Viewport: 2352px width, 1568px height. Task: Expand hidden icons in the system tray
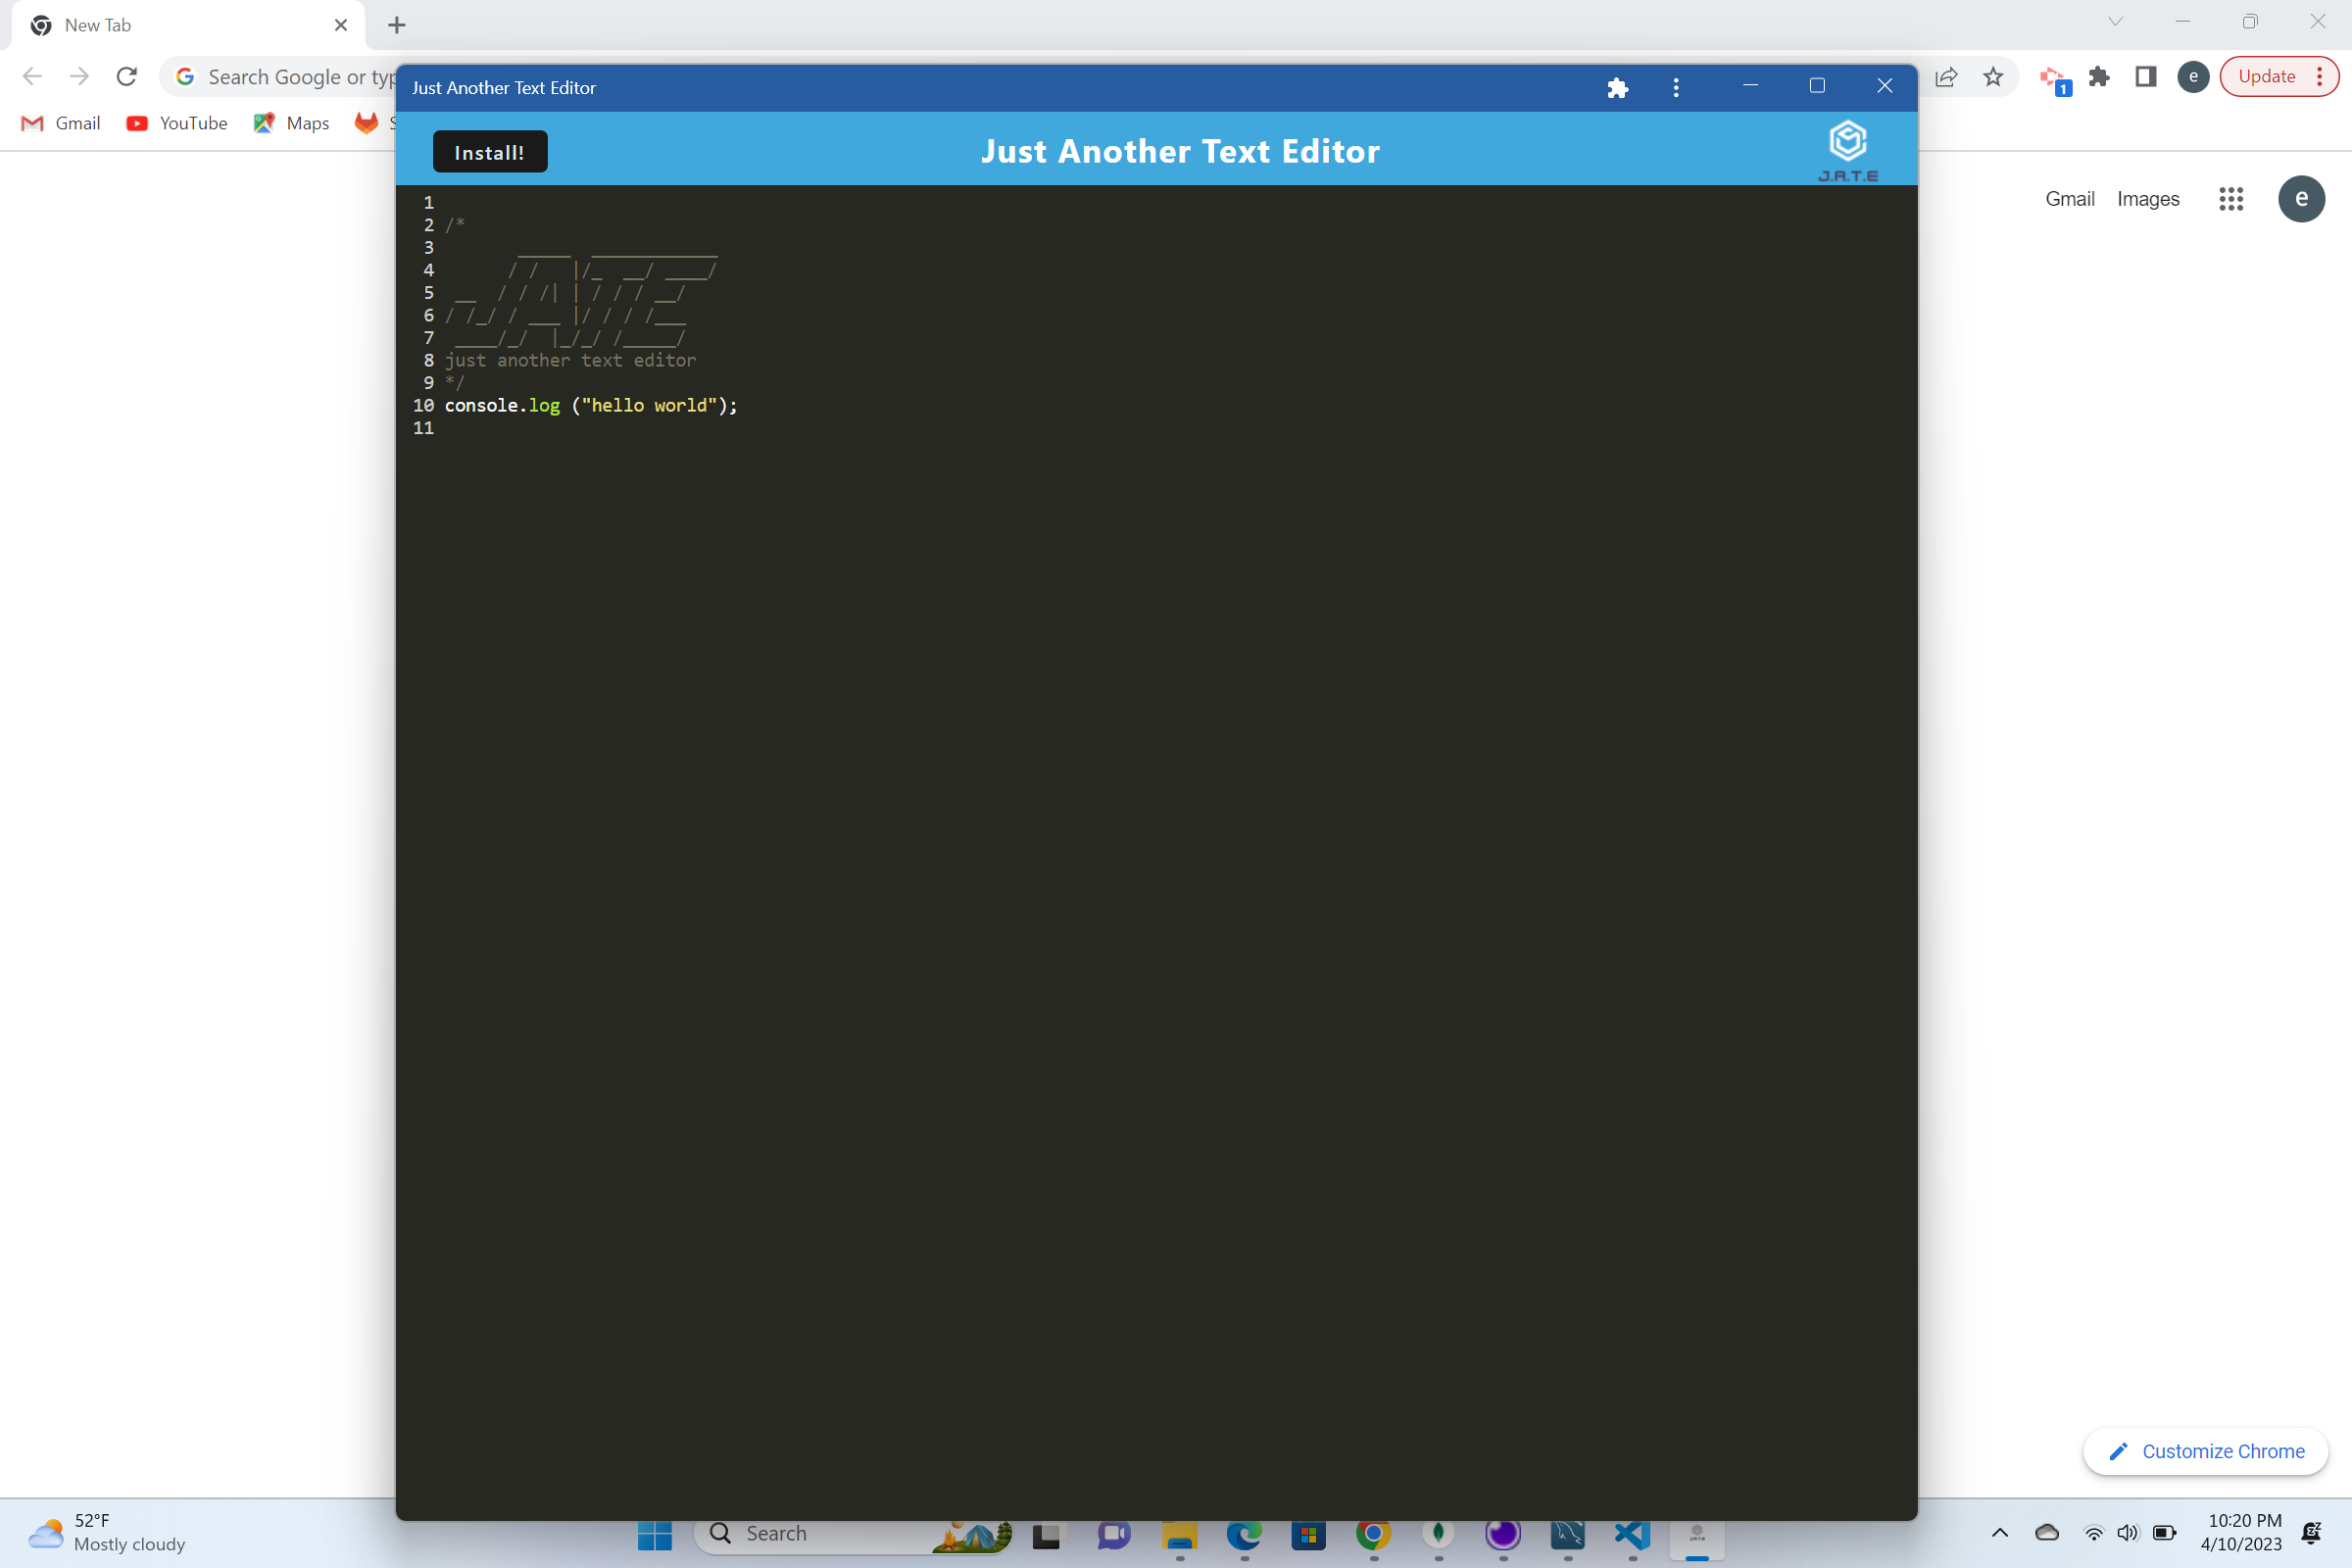coord(2000,1533)
